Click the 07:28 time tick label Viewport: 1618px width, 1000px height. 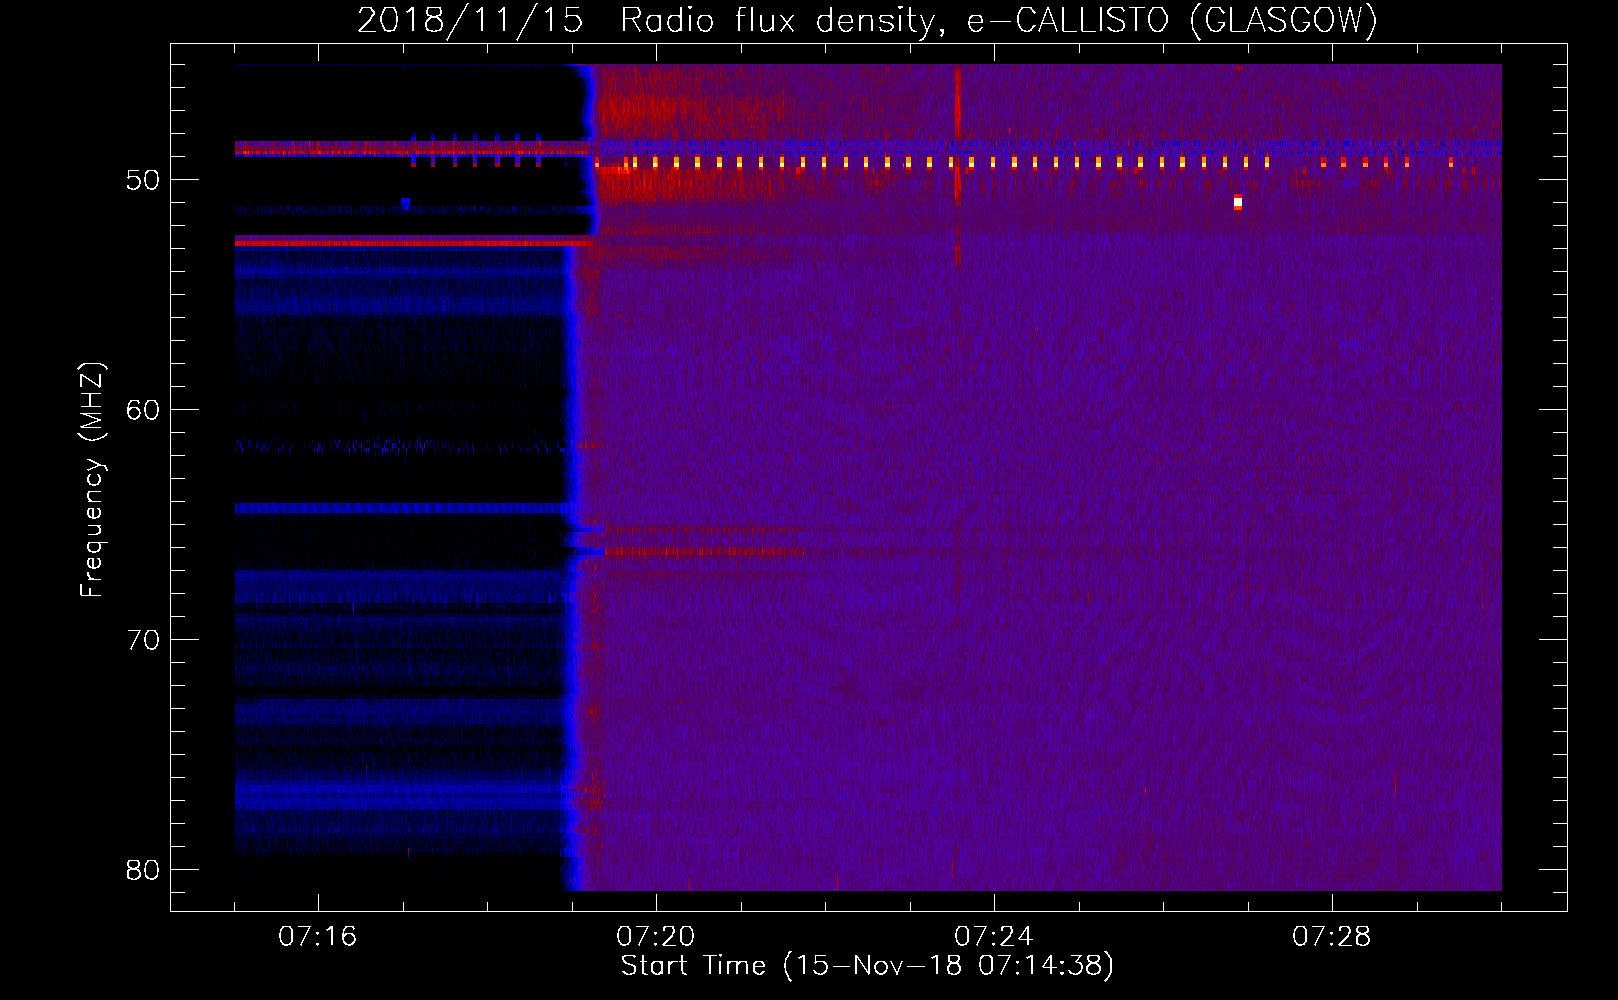click(x=1332, y=937)
